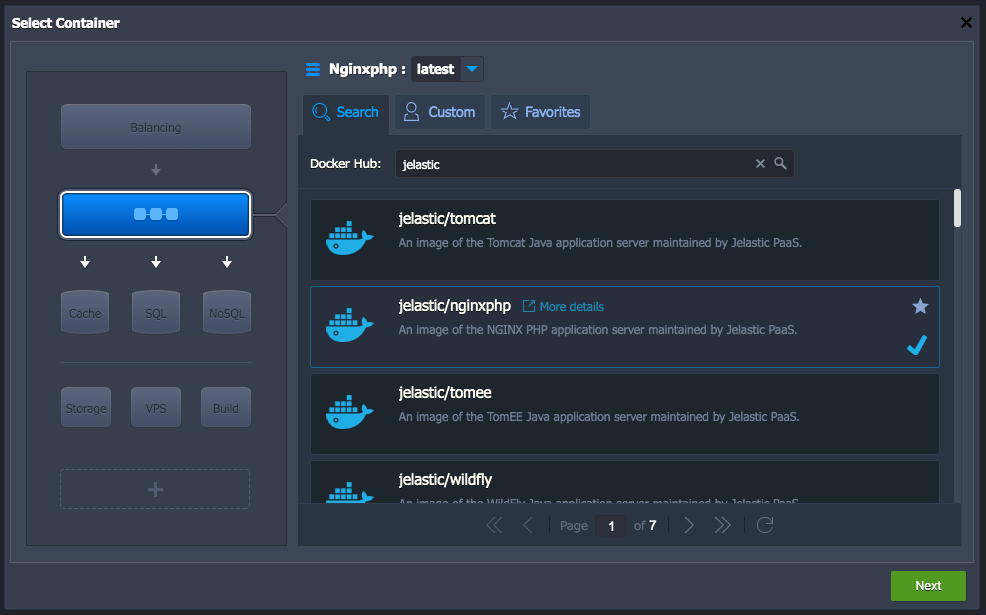Clear the jelastic search with the X icon
This screenshot has height=615, width=986.
tap(760, 163)
